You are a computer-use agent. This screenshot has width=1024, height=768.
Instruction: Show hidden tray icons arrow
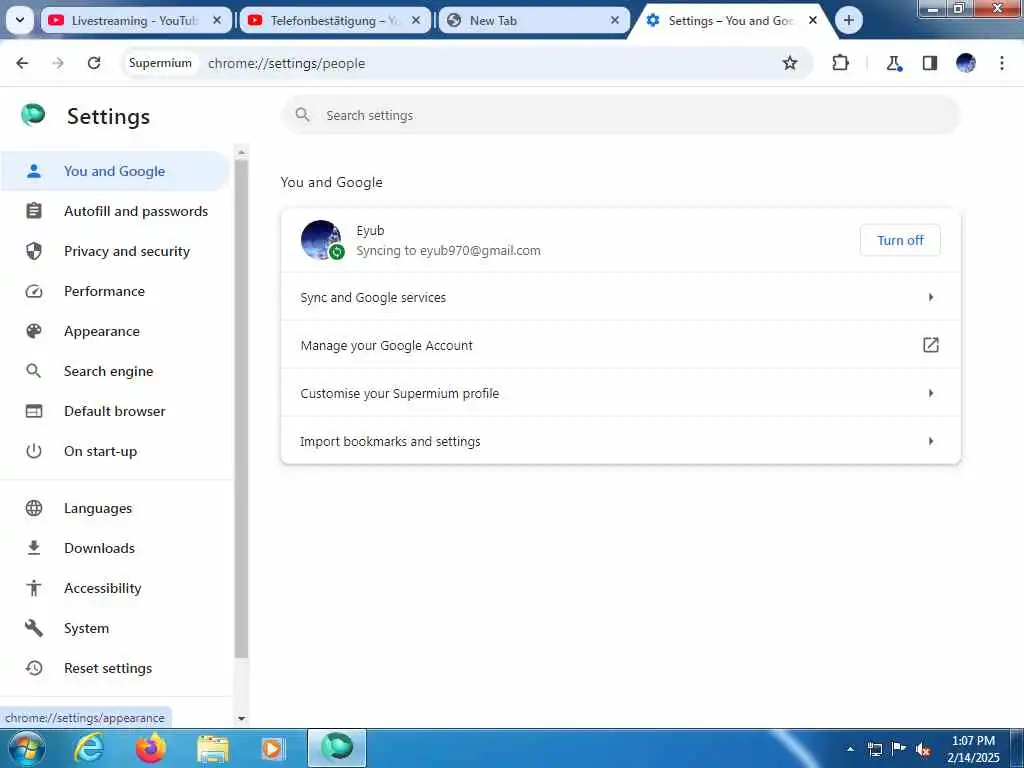[850, 749]
